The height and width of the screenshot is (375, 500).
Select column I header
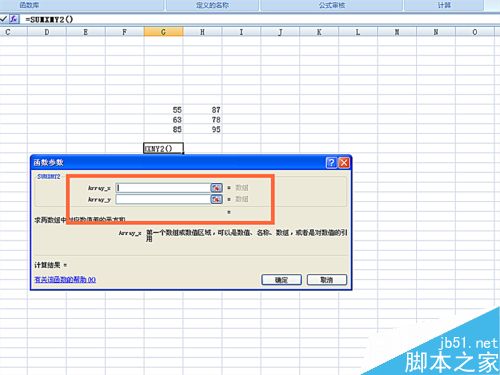pyautogui.click(x=241, y=32)
